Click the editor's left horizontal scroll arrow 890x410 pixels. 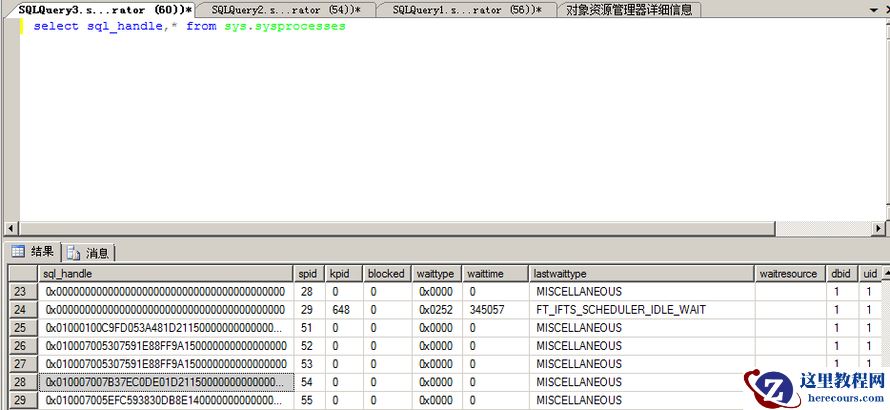coord(11,229)
